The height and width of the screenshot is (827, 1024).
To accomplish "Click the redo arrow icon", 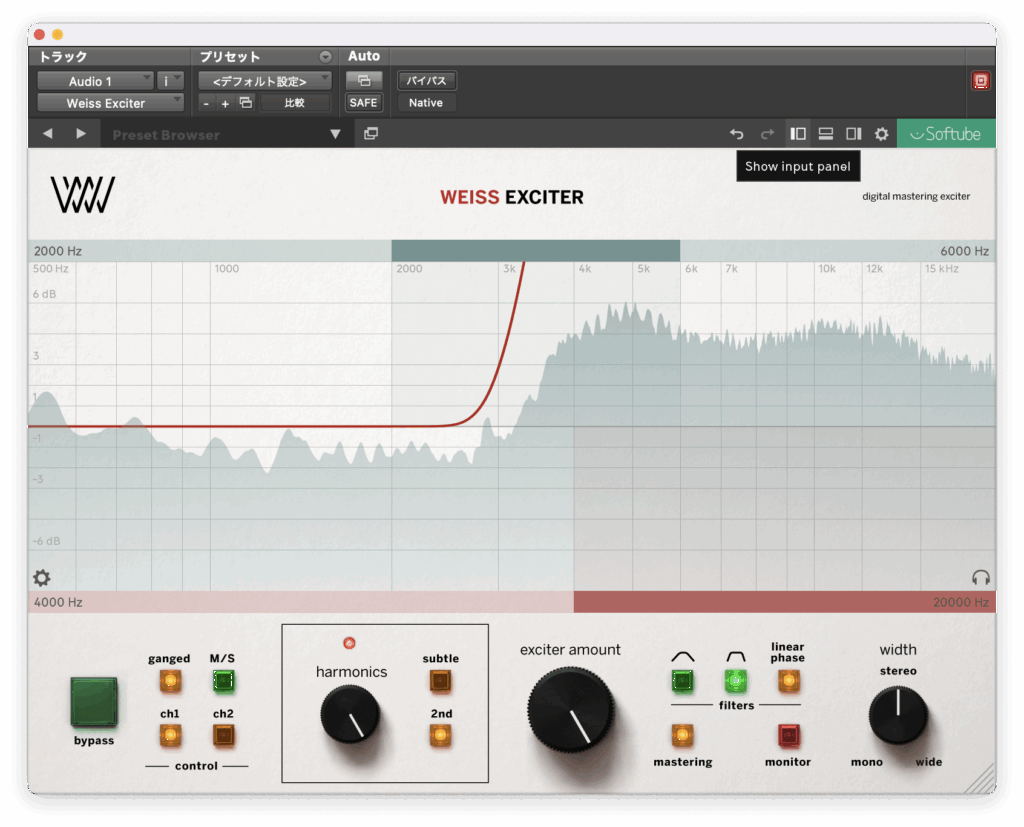I will (x=767, y=134).
